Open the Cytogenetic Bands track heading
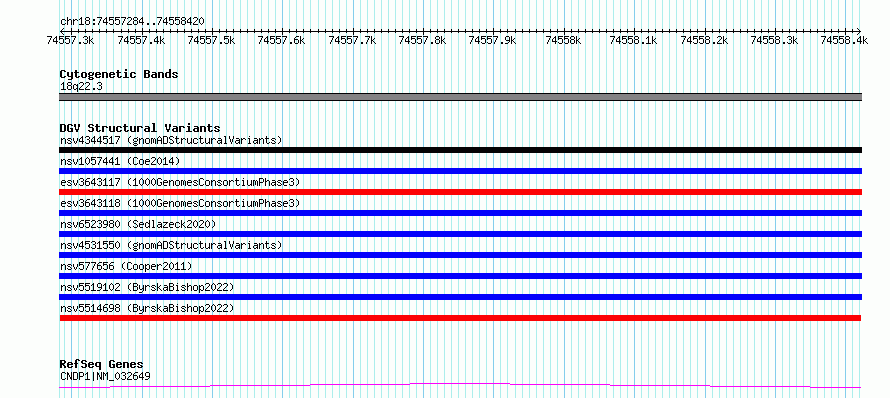 119,74
